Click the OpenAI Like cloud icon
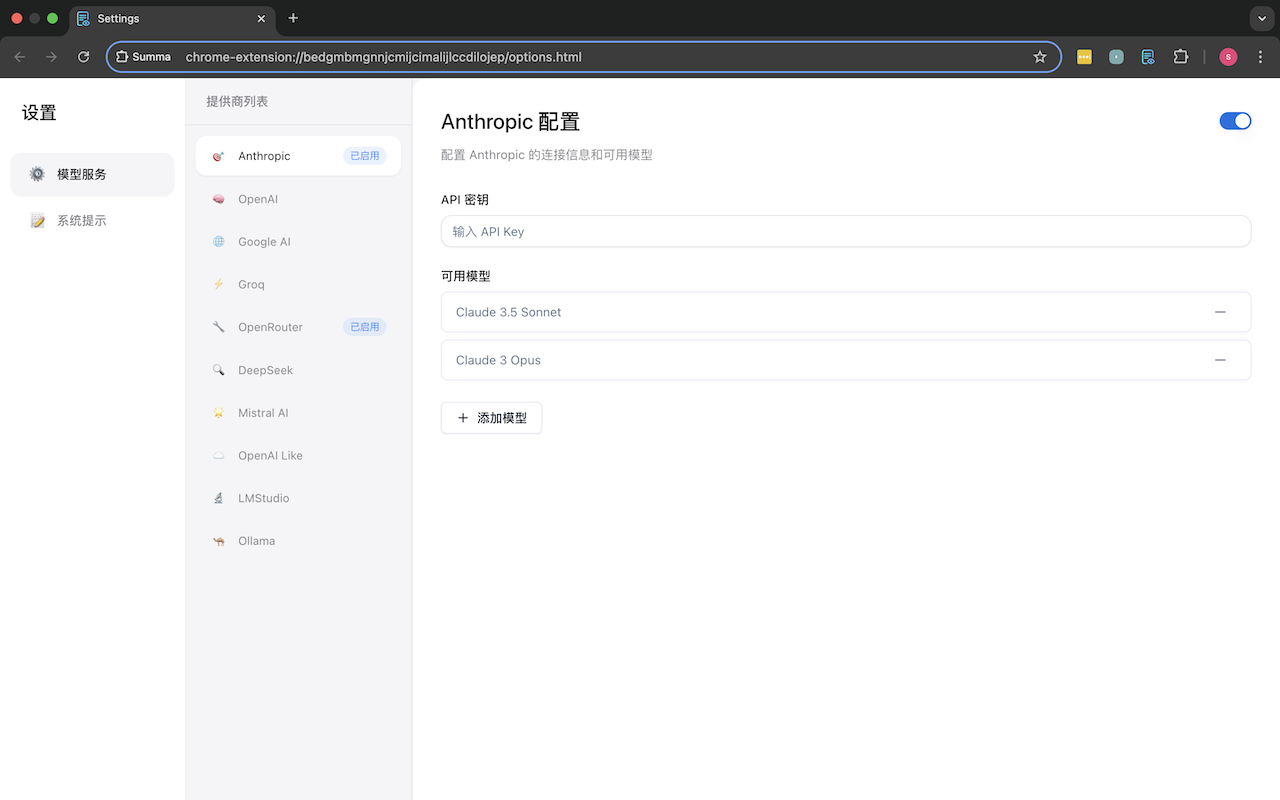 [218, 455]
